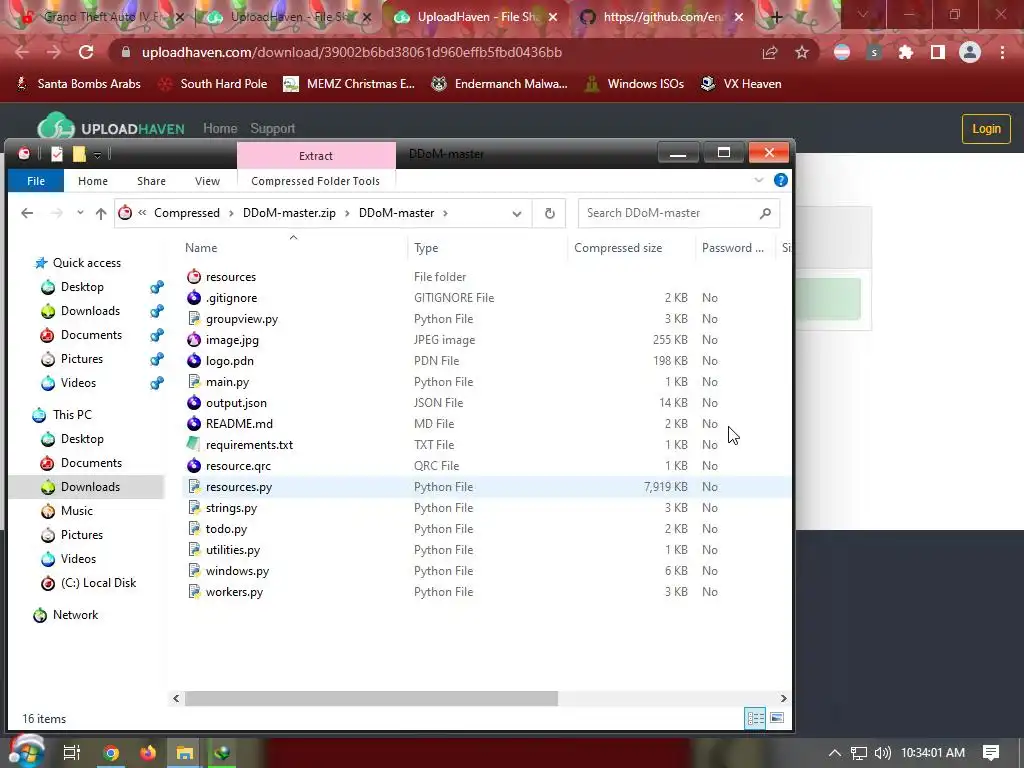Click the image.jpg file icon

(x=194, y=340)
